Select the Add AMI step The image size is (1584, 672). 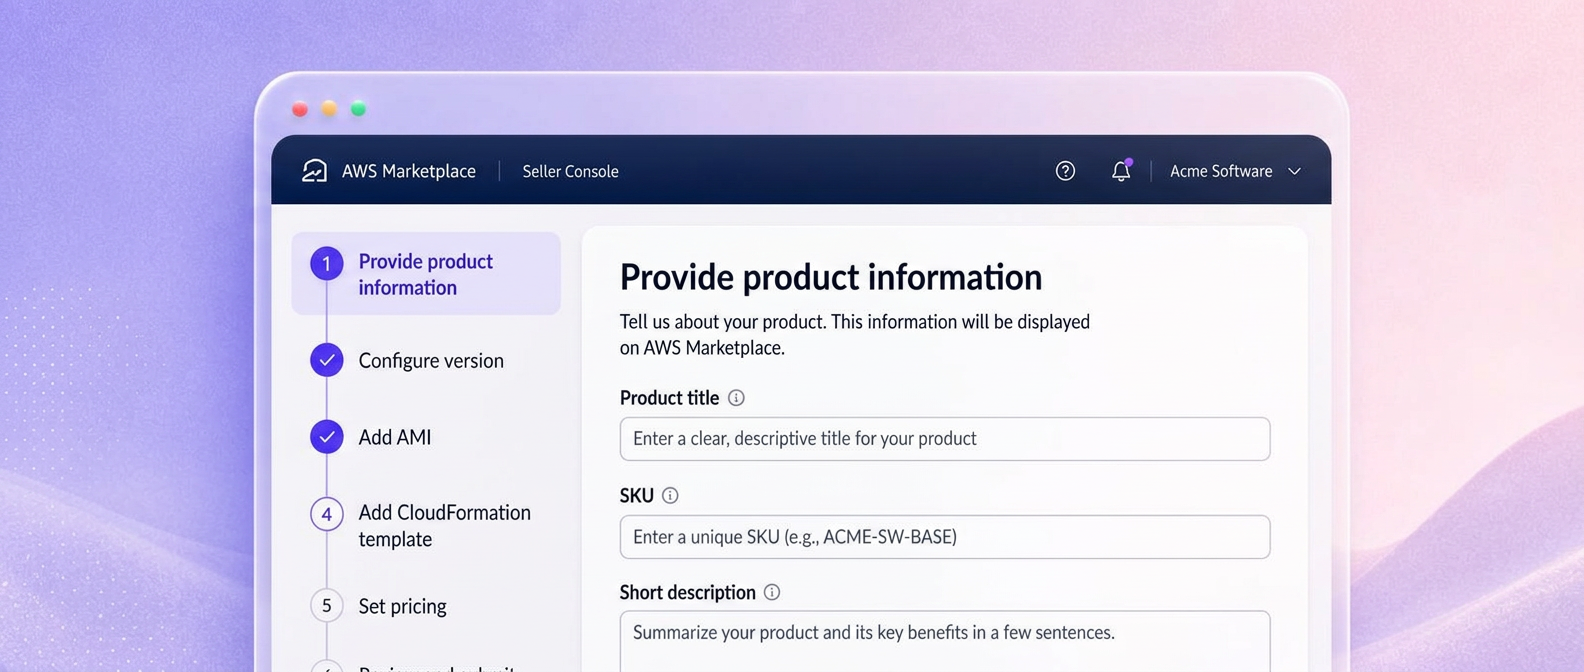click(395, 437)
